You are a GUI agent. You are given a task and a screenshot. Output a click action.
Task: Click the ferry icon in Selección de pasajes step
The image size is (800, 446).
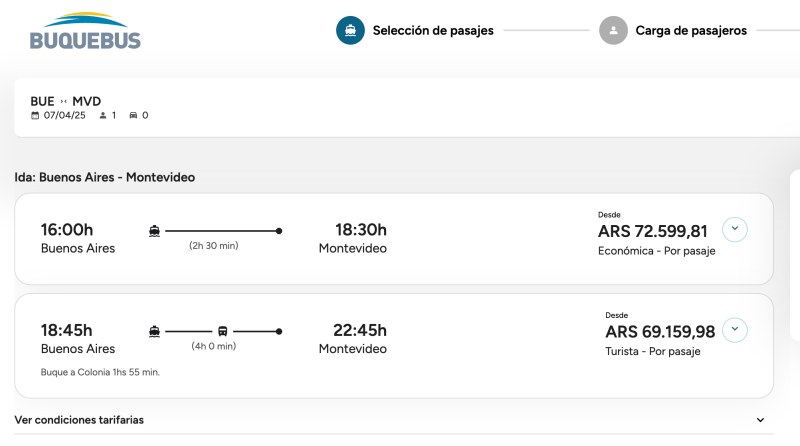pos(350,31)
